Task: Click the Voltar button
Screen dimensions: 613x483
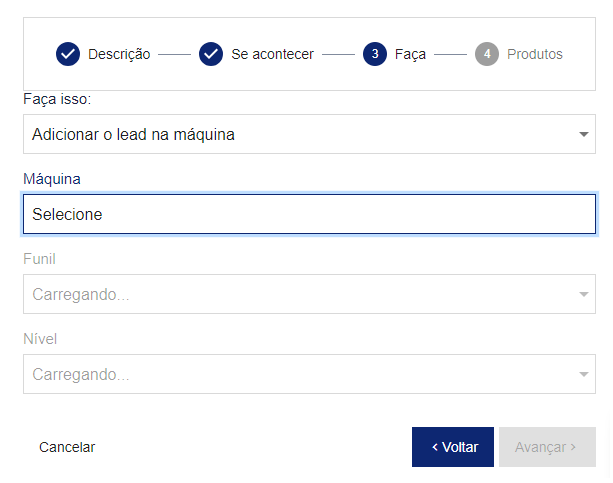Action: point(453,447)
